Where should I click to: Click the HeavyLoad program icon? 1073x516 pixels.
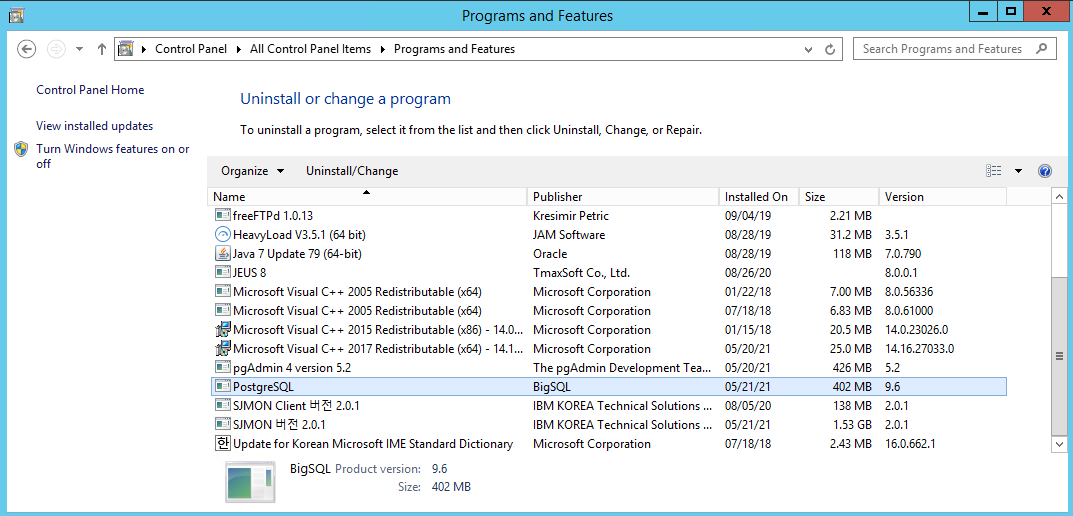223,235
